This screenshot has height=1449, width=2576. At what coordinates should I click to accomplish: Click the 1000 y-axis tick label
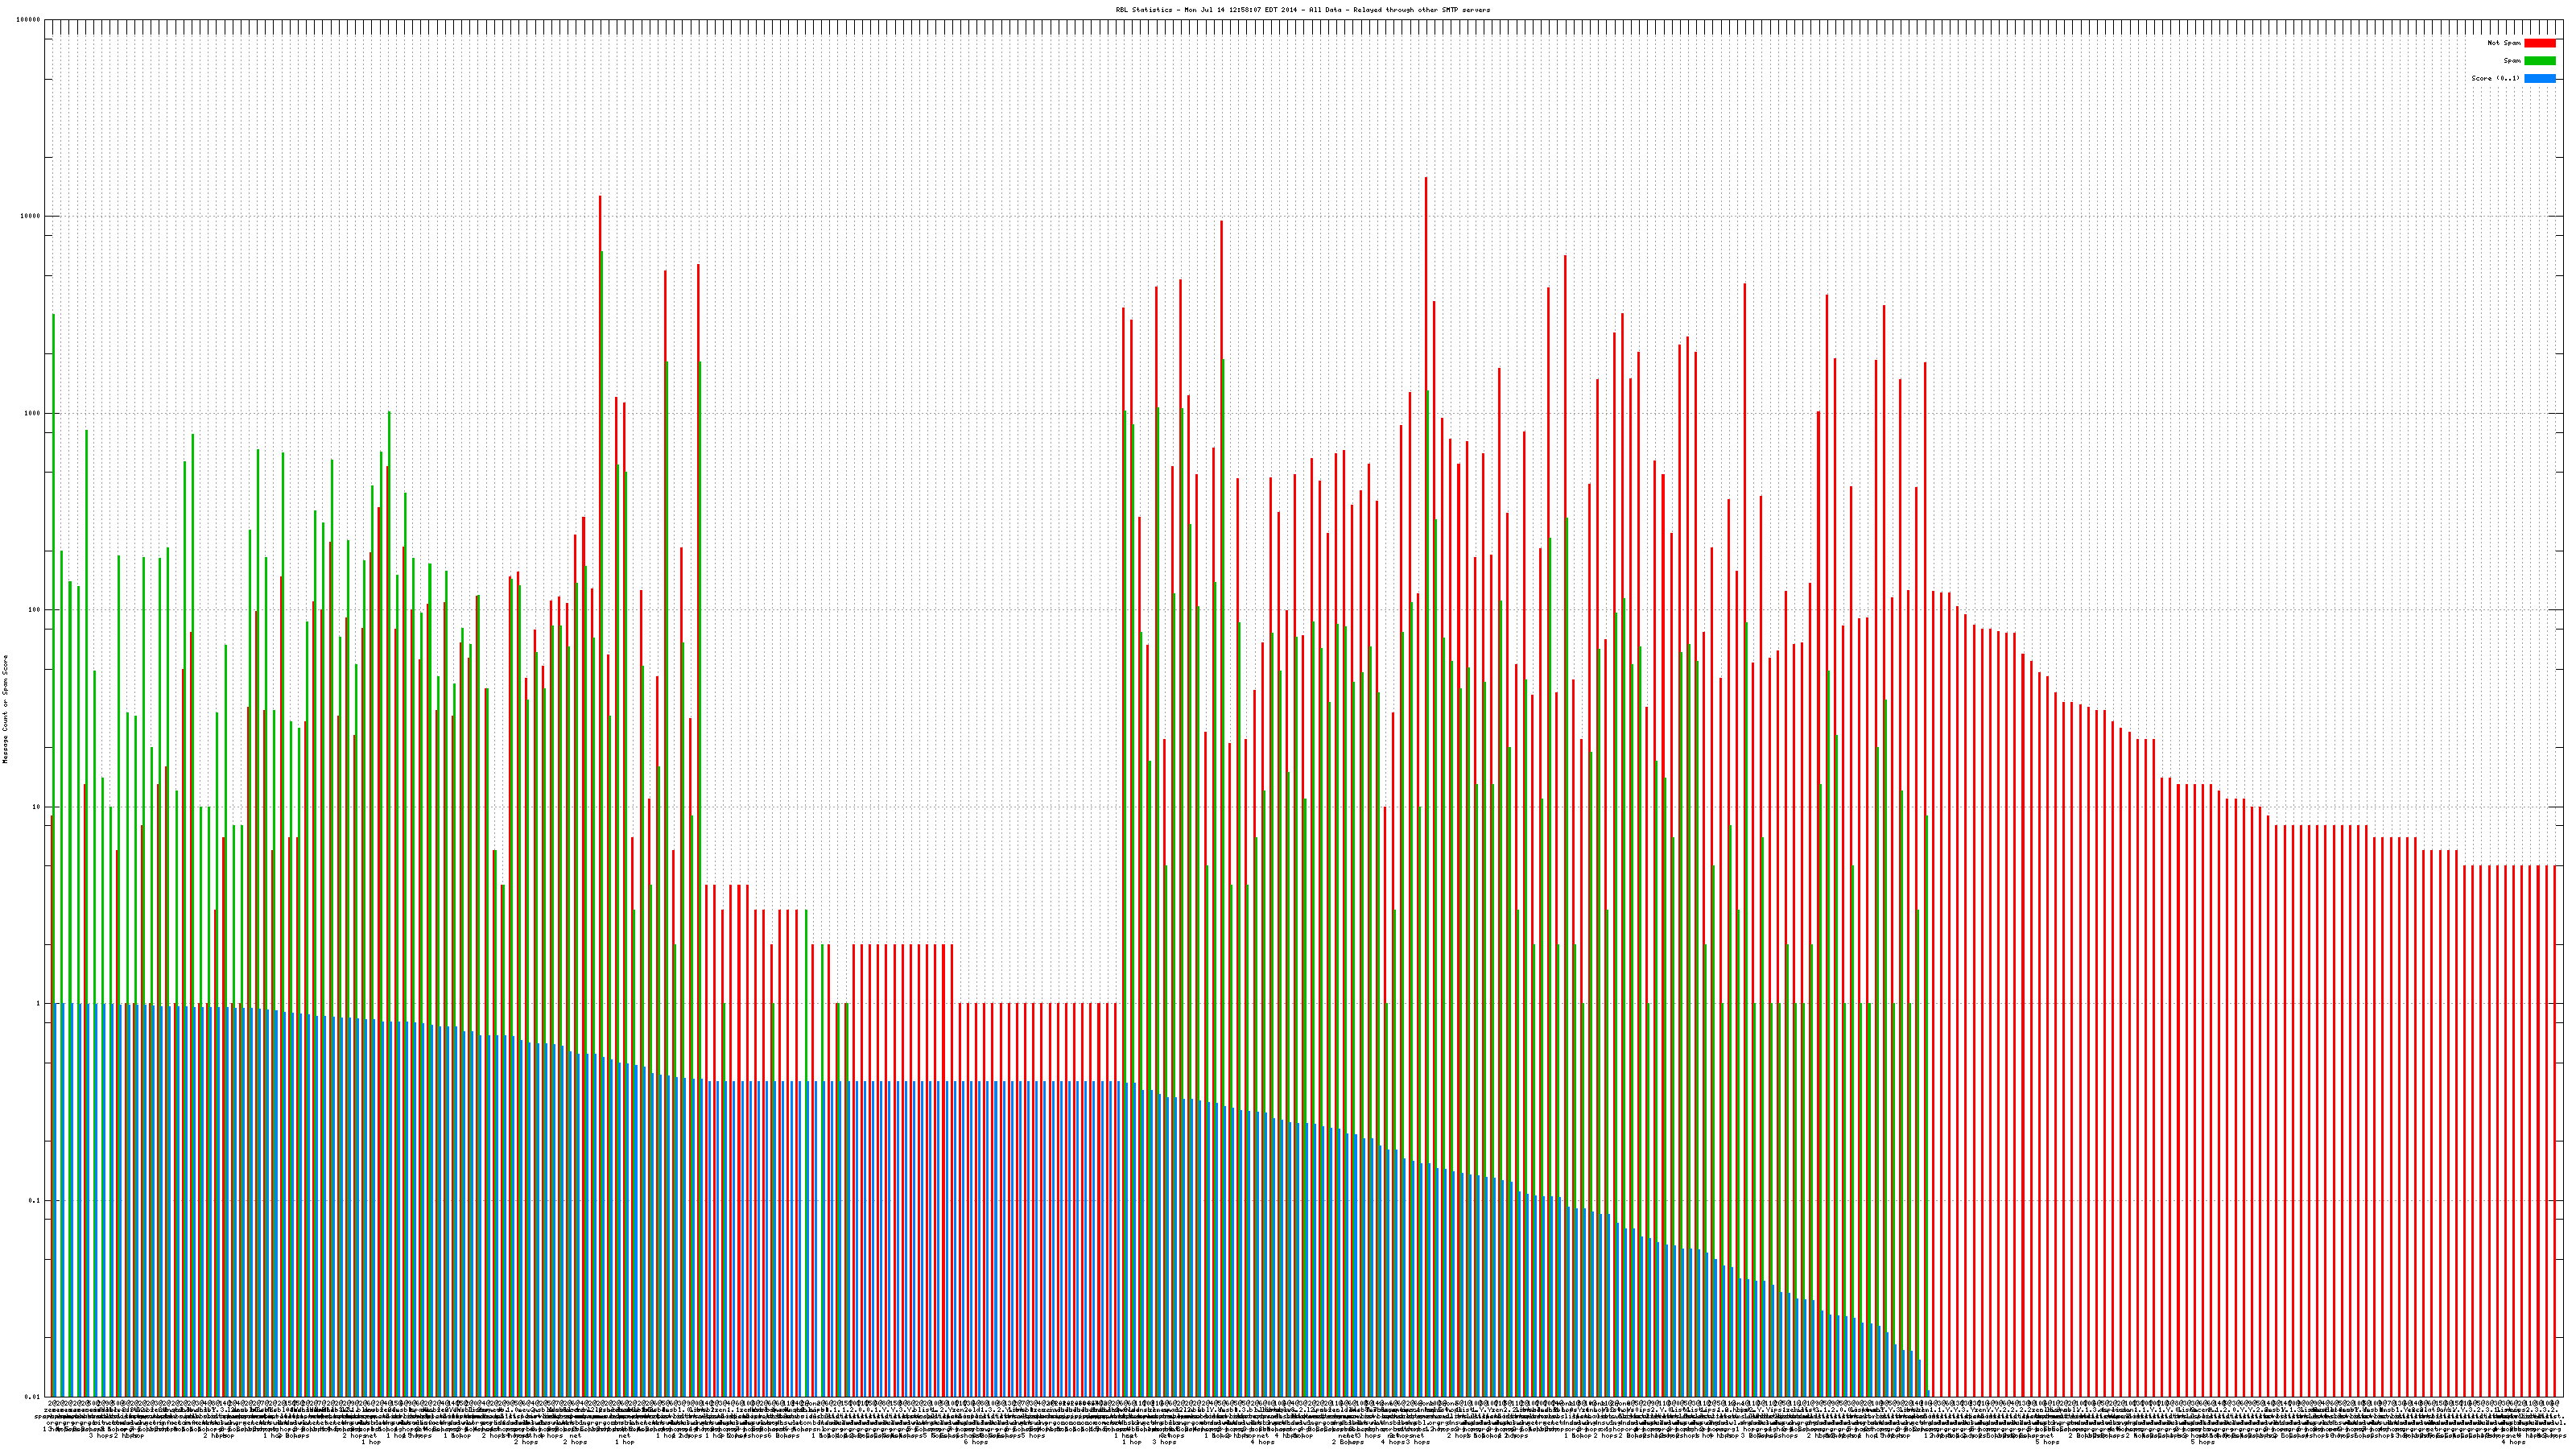(33, 414)
